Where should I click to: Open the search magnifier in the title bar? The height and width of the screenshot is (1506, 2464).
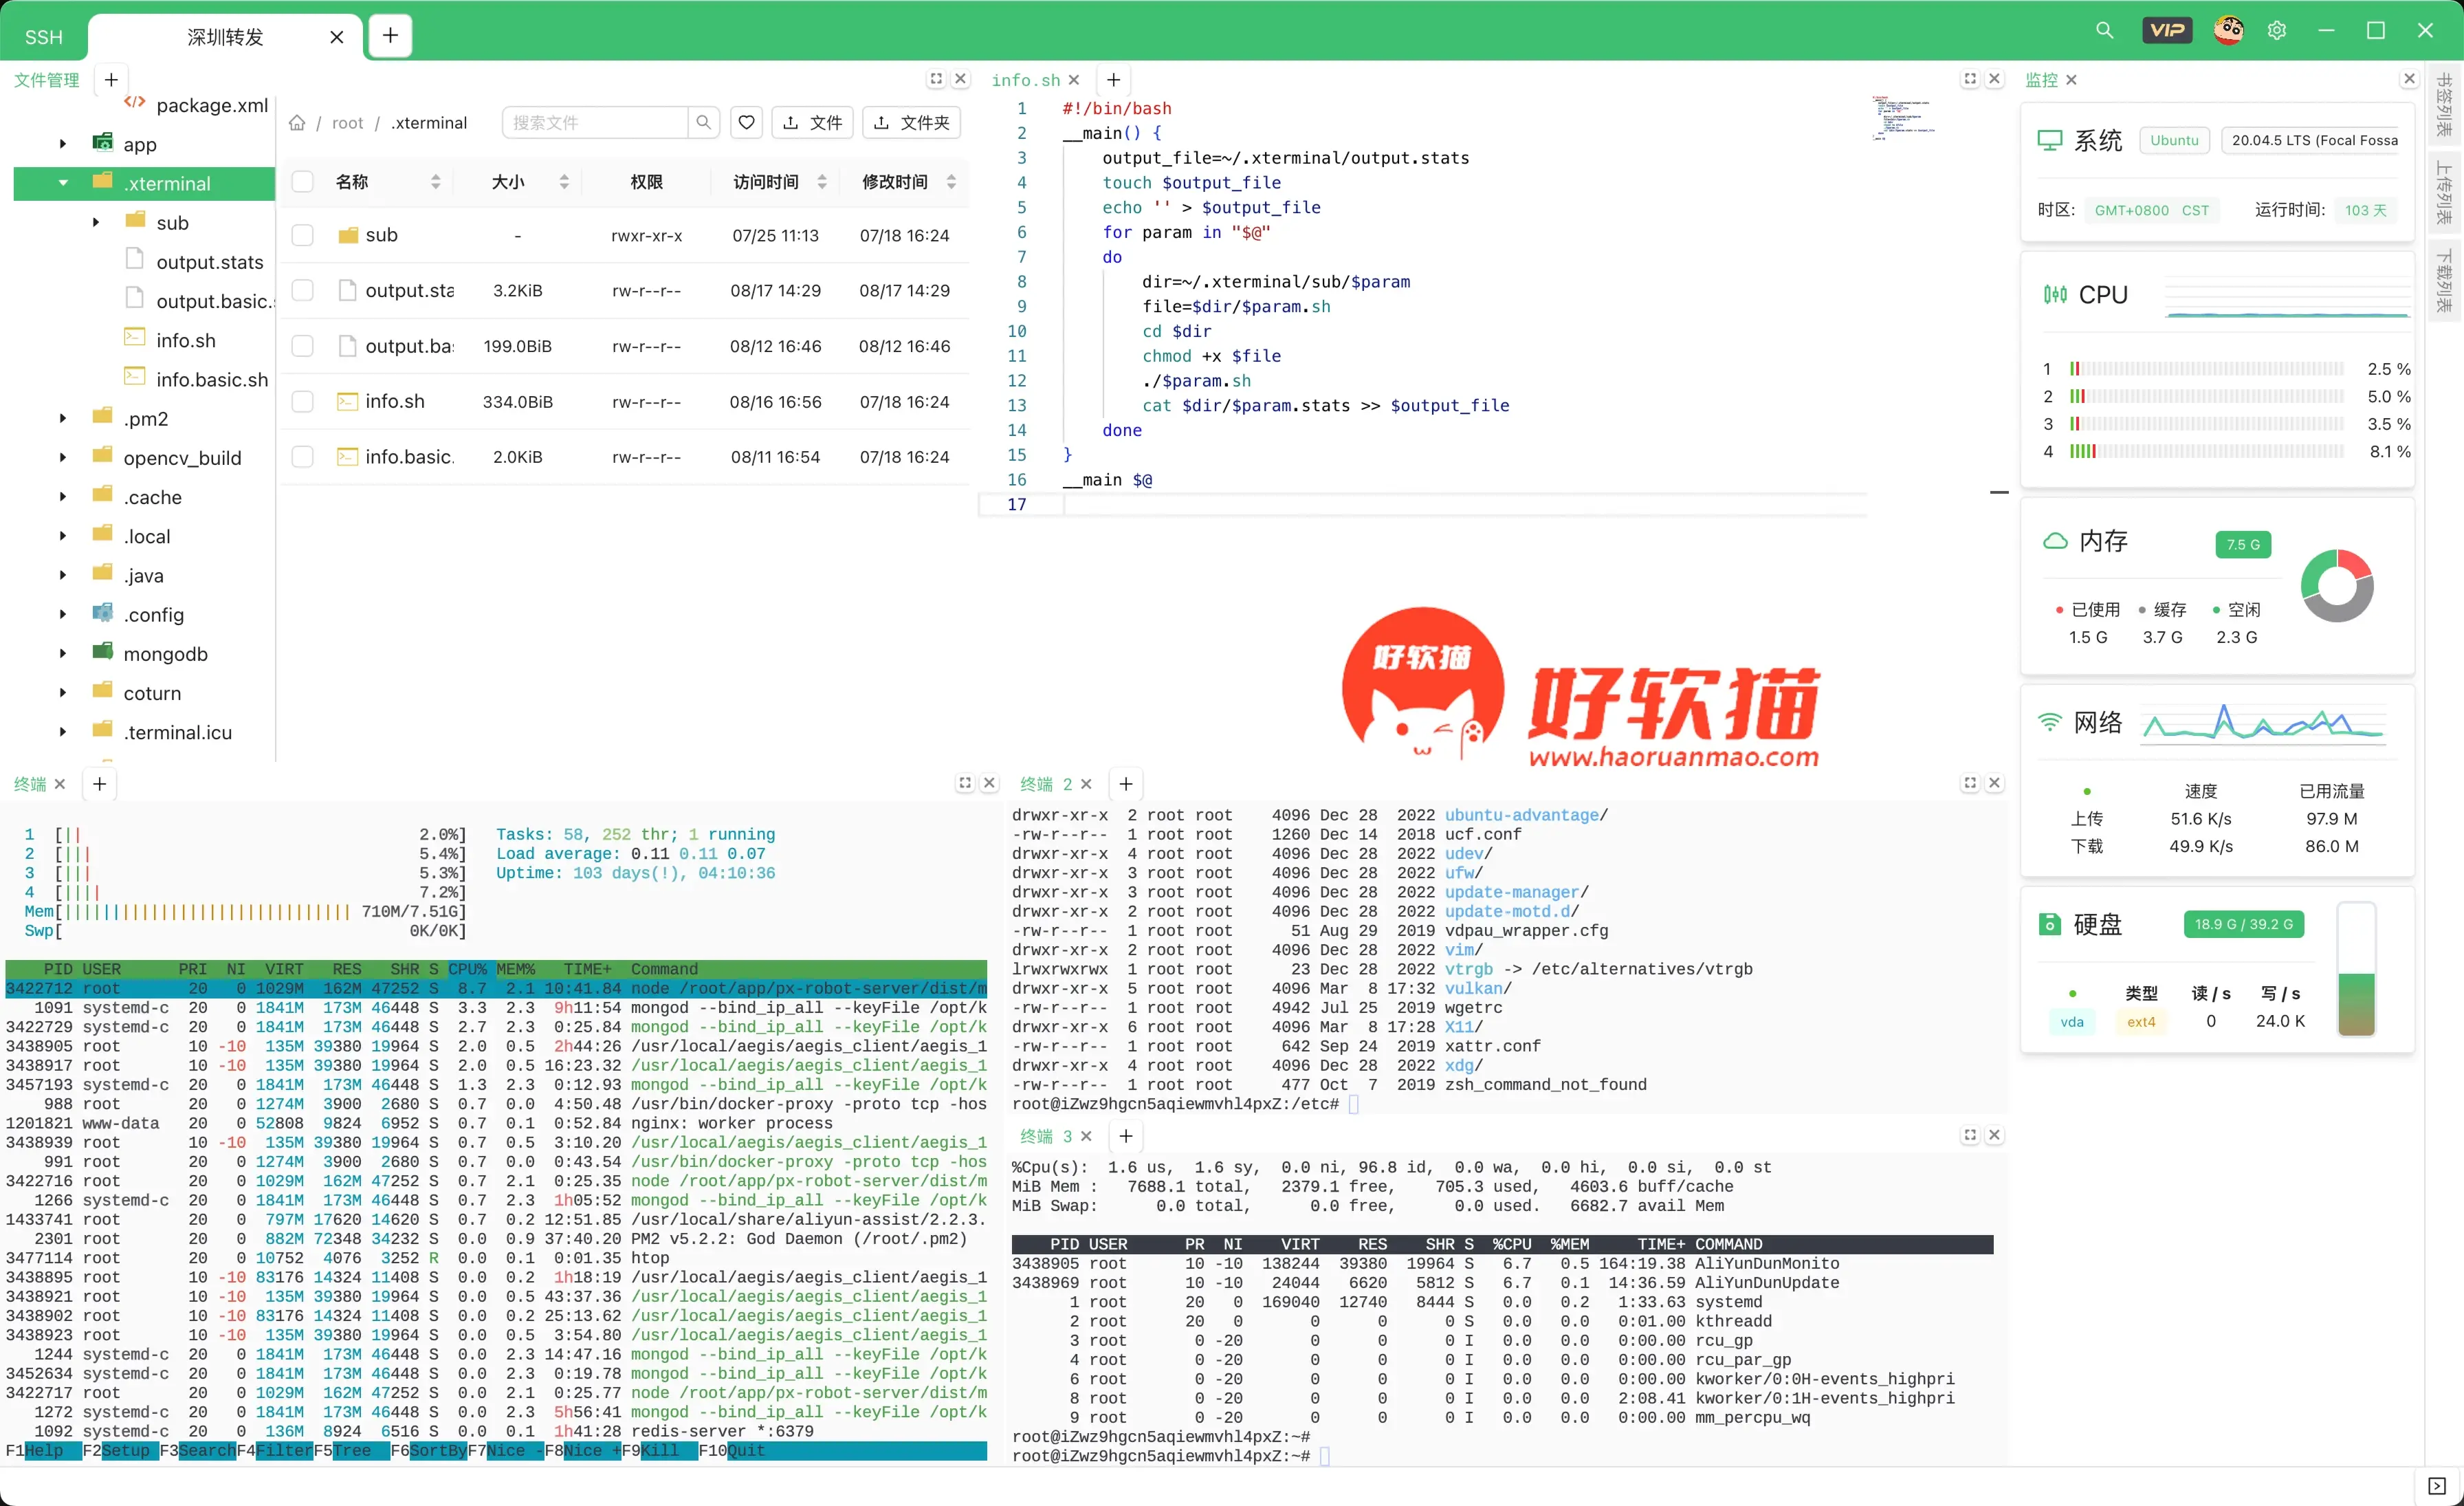pyautogui.click(x=2104, y=31)
